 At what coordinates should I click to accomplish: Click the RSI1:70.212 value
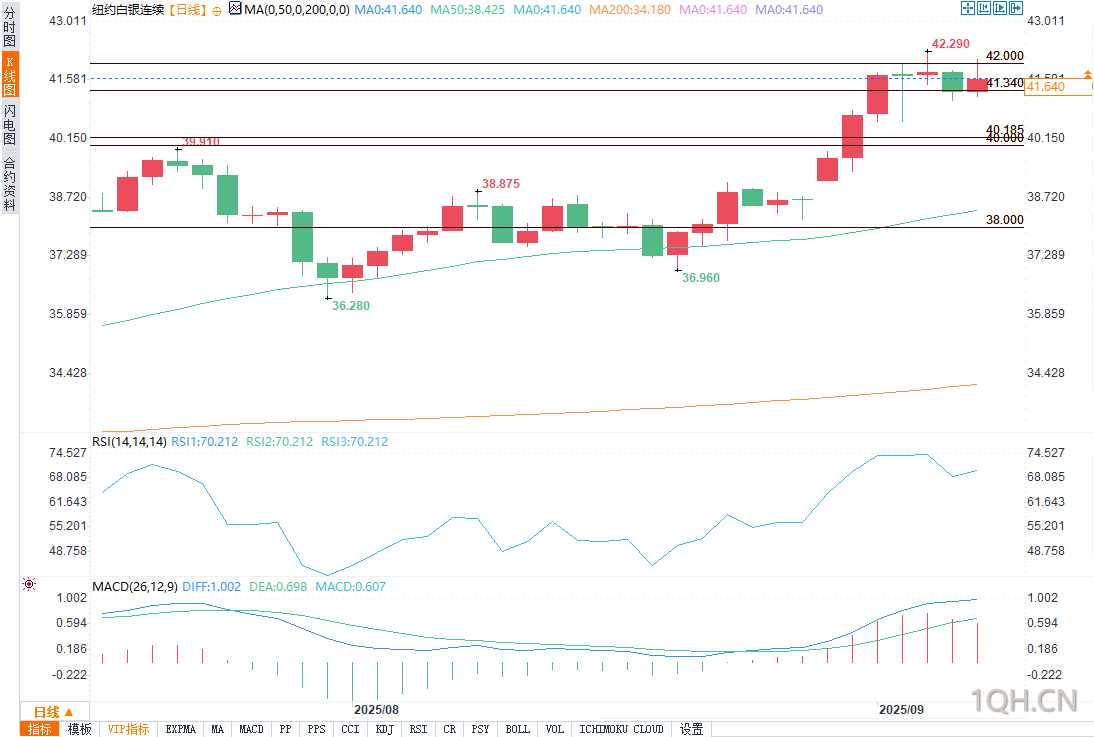(x=204, y=442)
